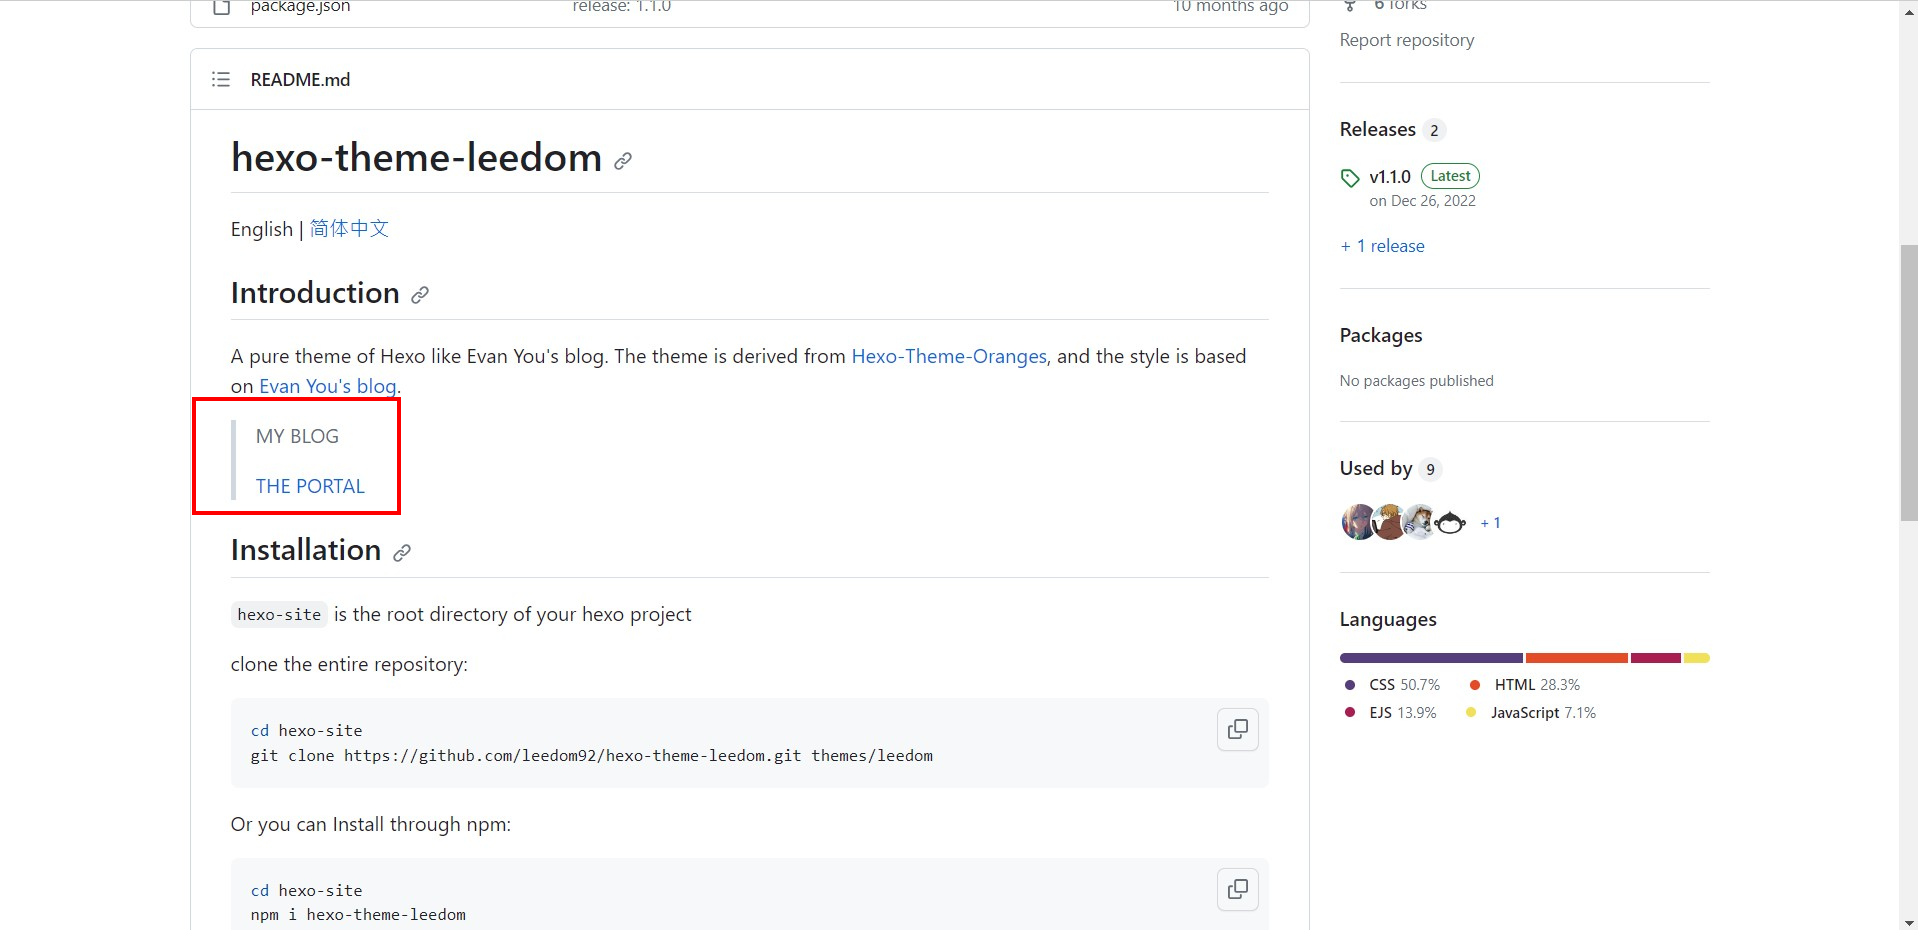
Task: Copy anchor link beside hexo-theme-leedom heading
Action: click(623, 161)
